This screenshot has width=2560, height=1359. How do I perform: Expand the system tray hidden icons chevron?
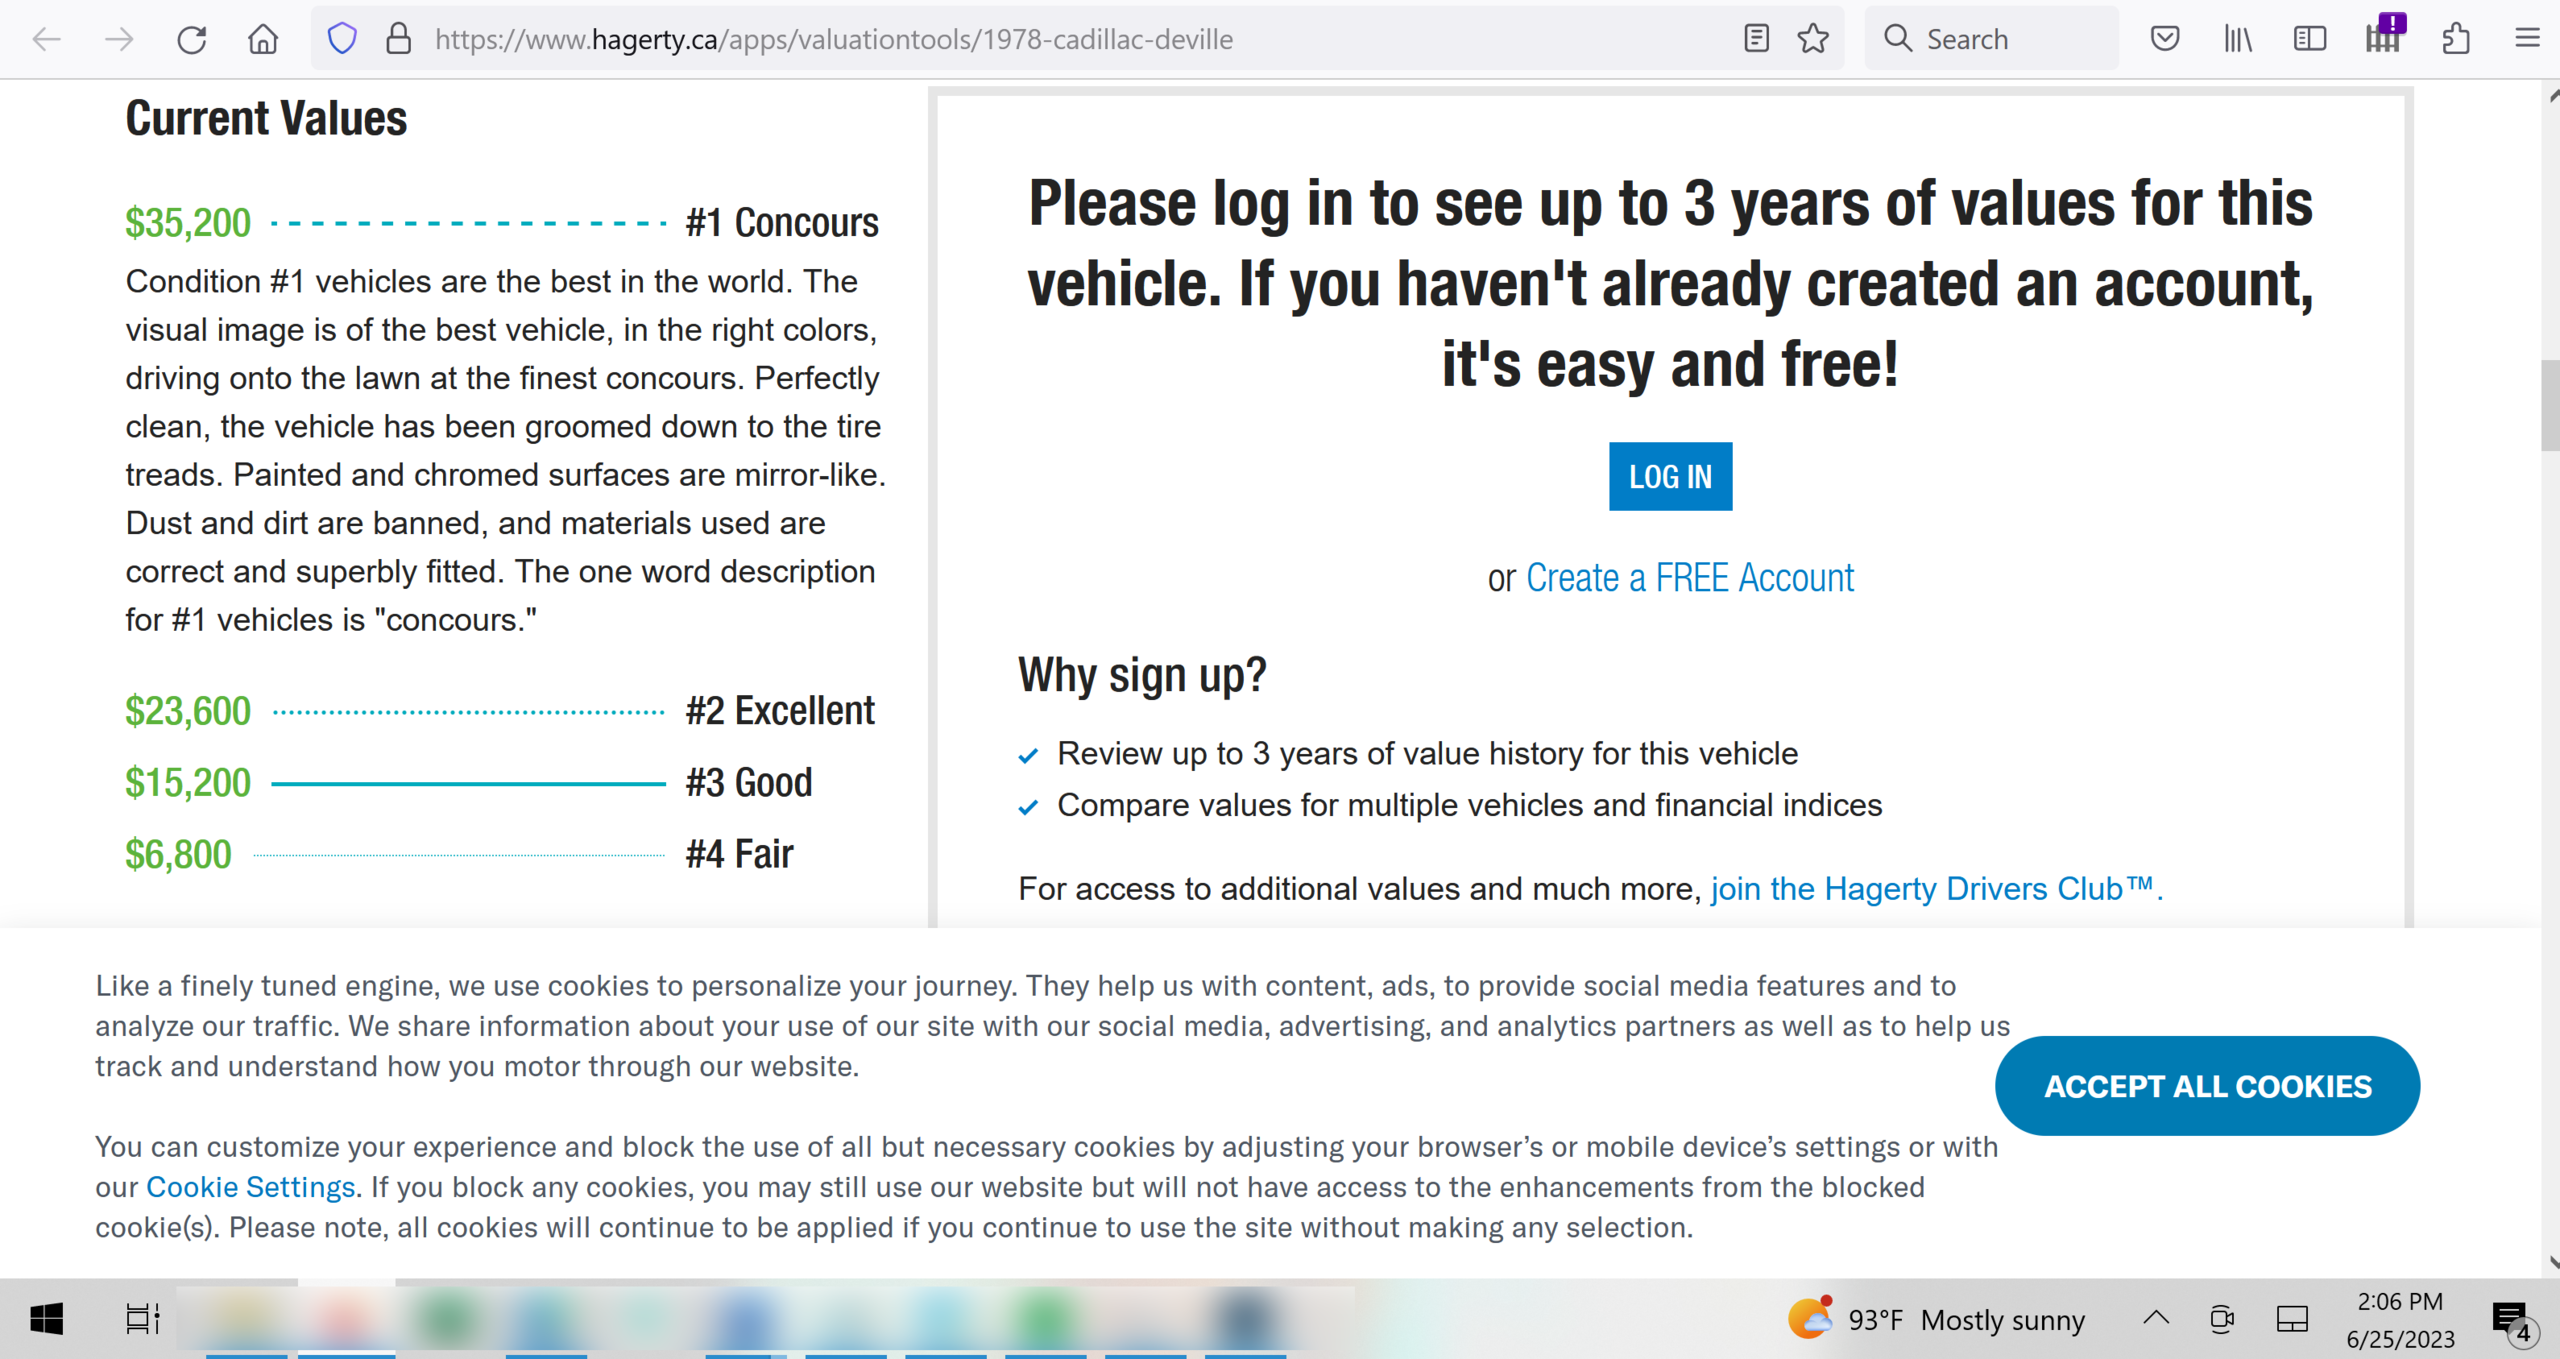[2156, 1318]
